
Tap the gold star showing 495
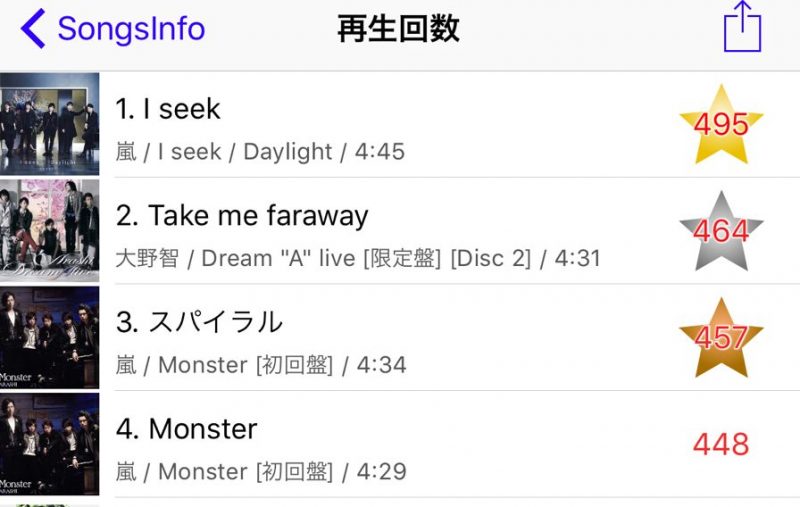pyautogui.click(x=721, y=124)
